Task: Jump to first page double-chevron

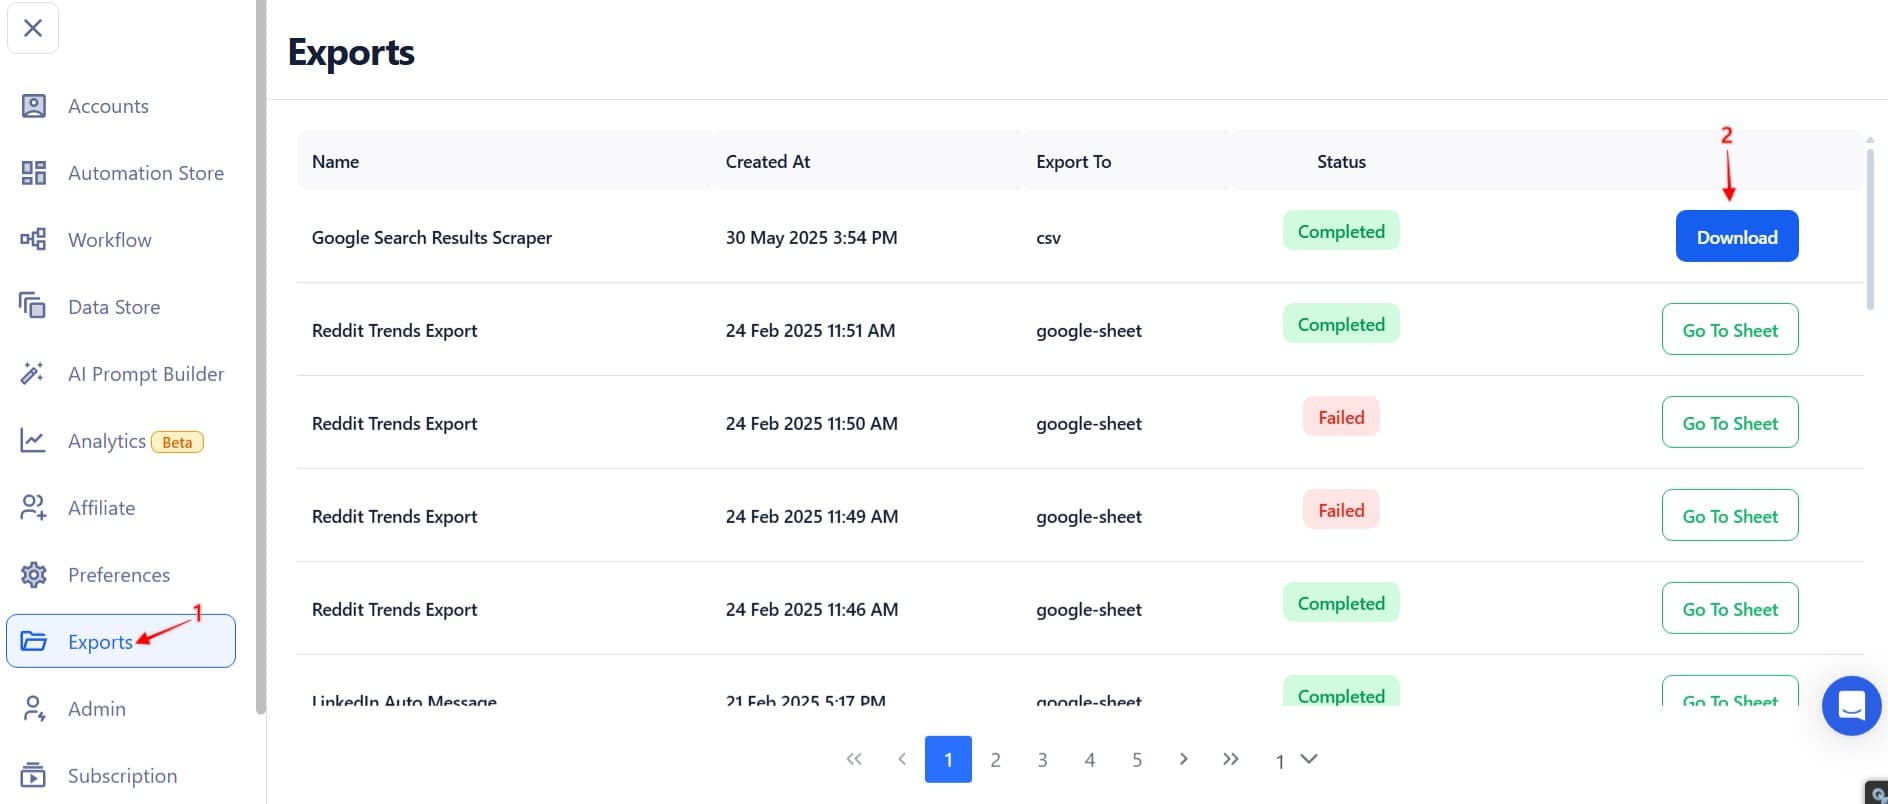Action: click(x=854, y=759)
